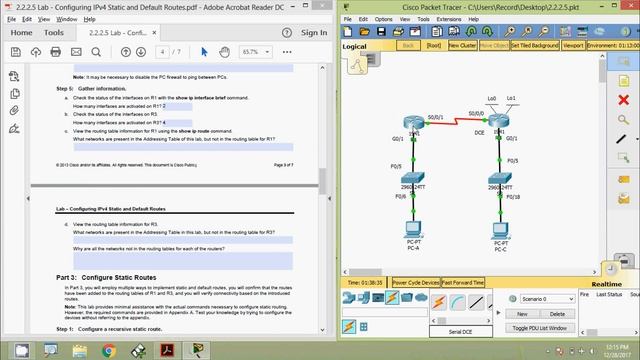Choose the Connections lightning category icon
640x360 pixels.
point(392,298)
